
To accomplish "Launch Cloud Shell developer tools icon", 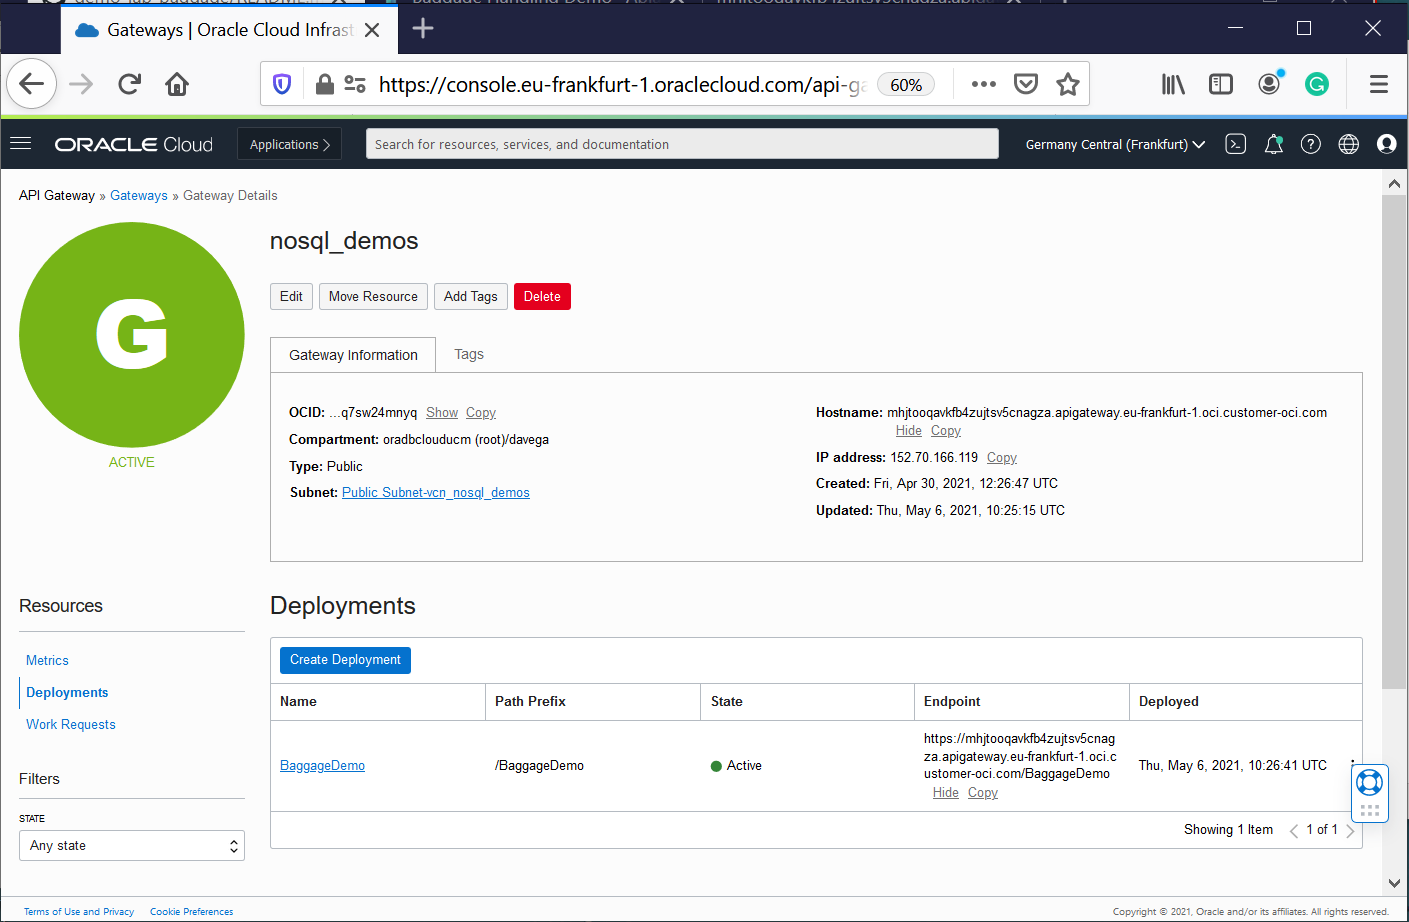I will coord(1236,144).
